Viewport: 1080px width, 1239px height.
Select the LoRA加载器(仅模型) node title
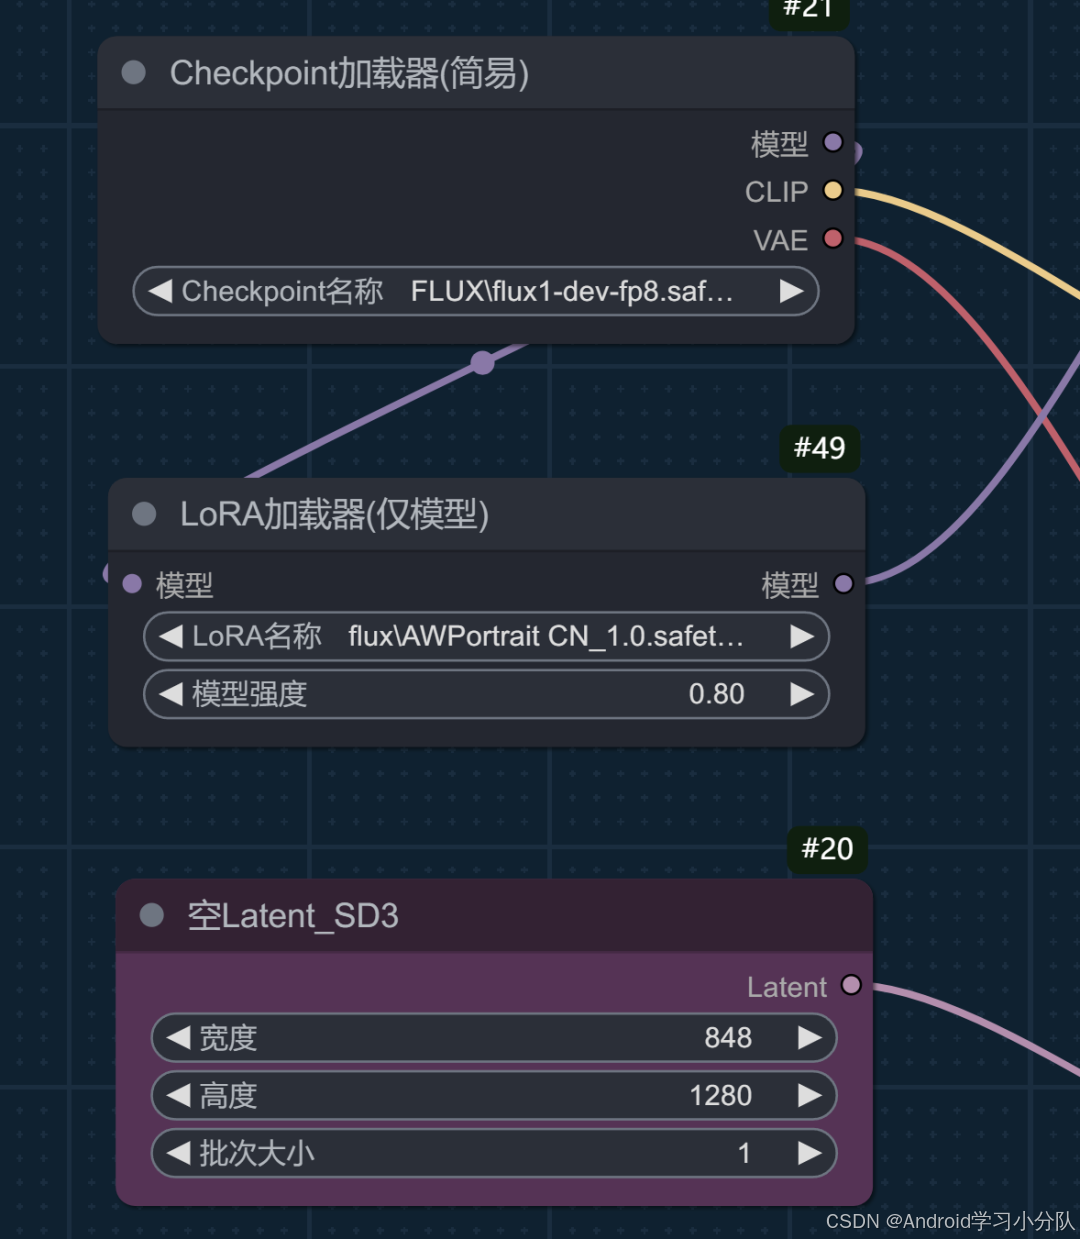pyautogui.click(x=334, y=514)
